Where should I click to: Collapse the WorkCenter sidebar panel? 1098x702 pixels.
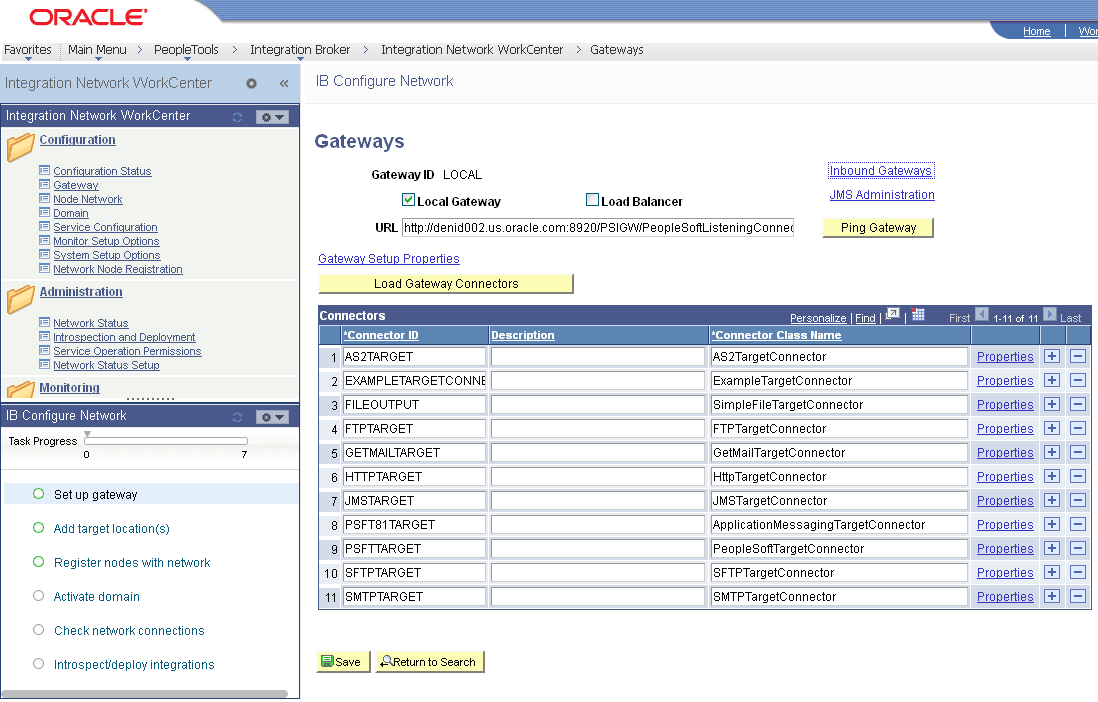283,84
